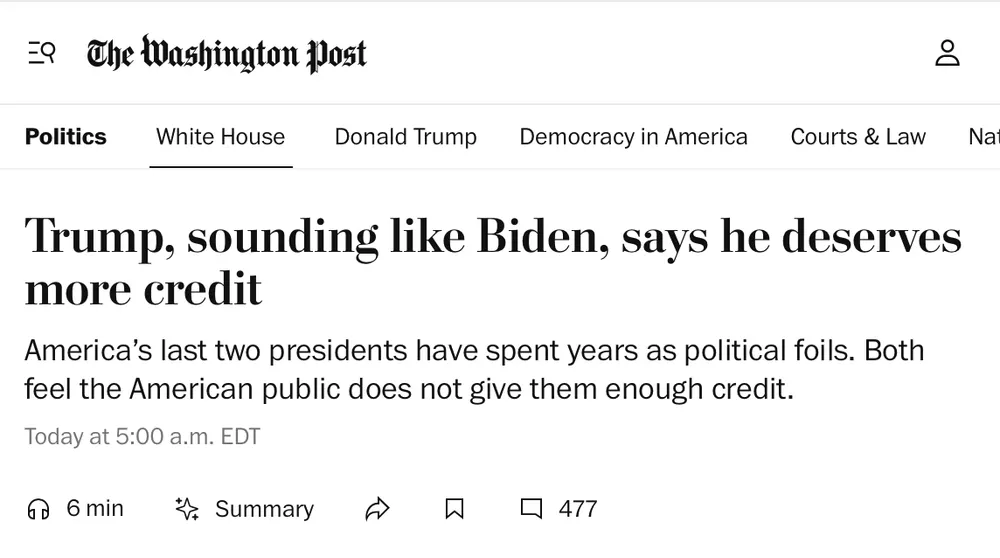Click the headline about Trump deserving credit

pos(492,262)
